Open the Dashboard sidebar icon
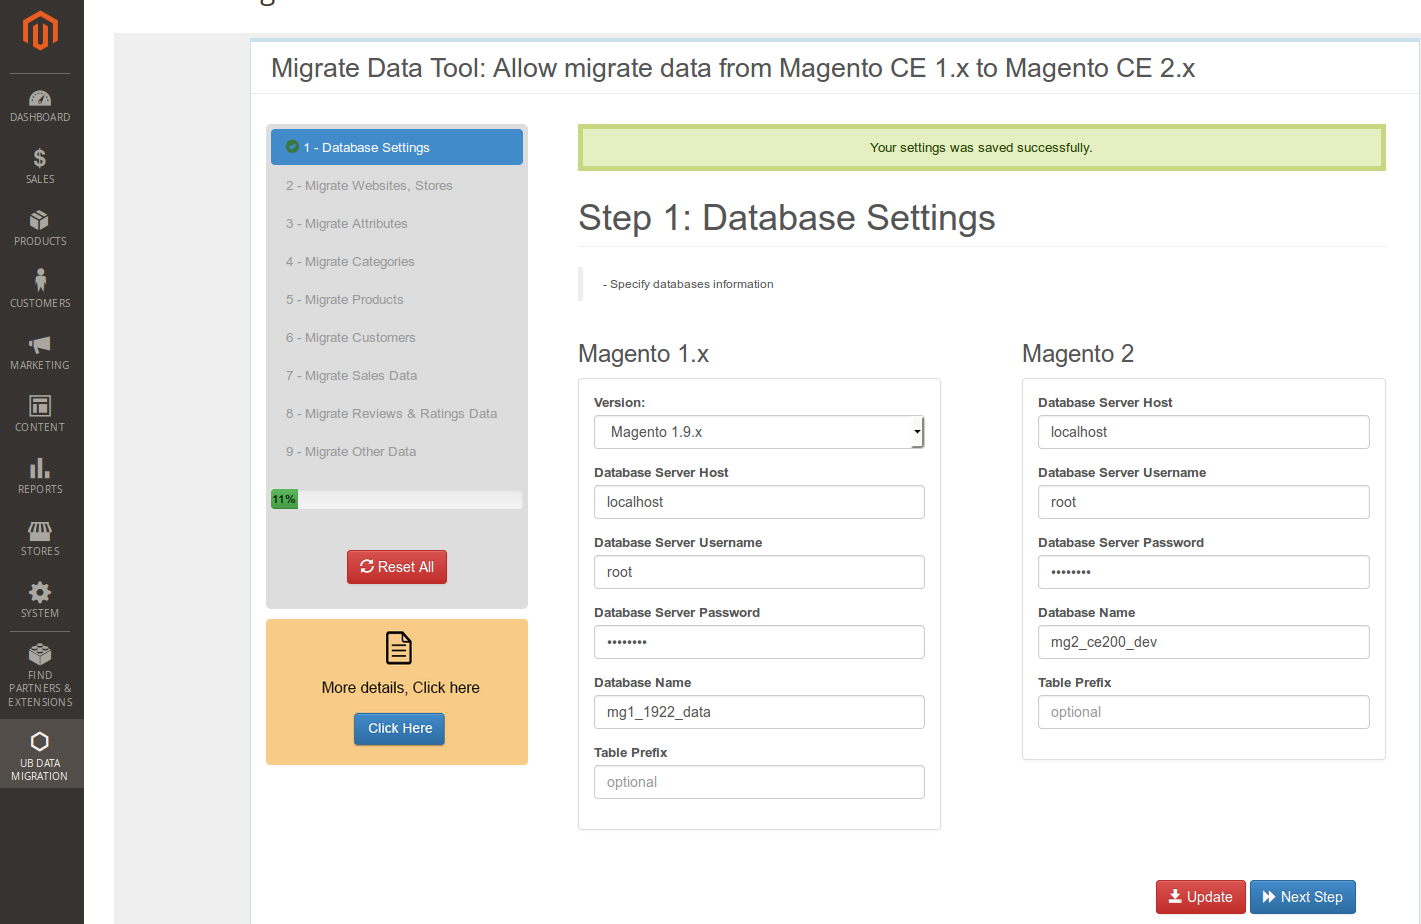This screenshot has width=1421, height=924. (x=40, y=98)
